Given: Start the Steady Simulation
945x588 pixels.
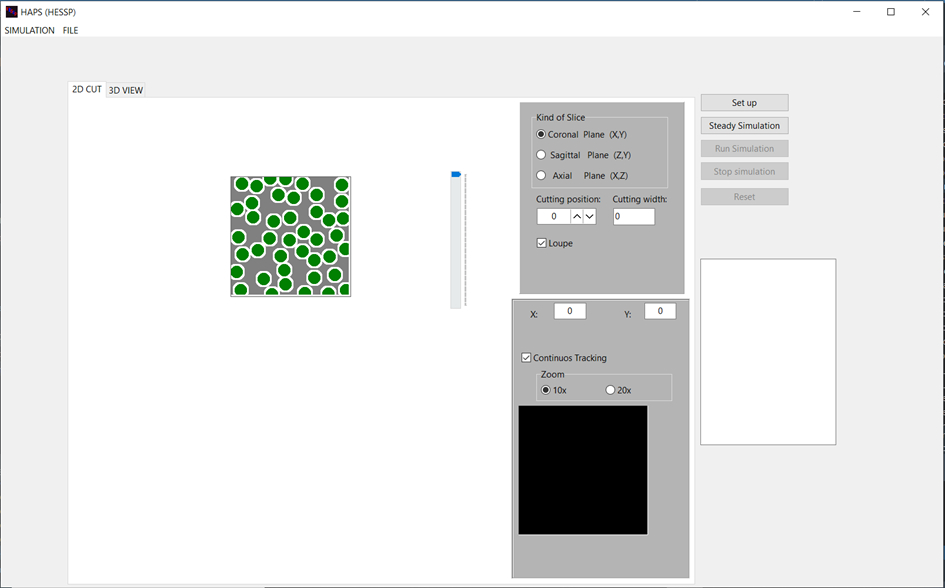Looking at the screenshot, I should click(744, 126).
